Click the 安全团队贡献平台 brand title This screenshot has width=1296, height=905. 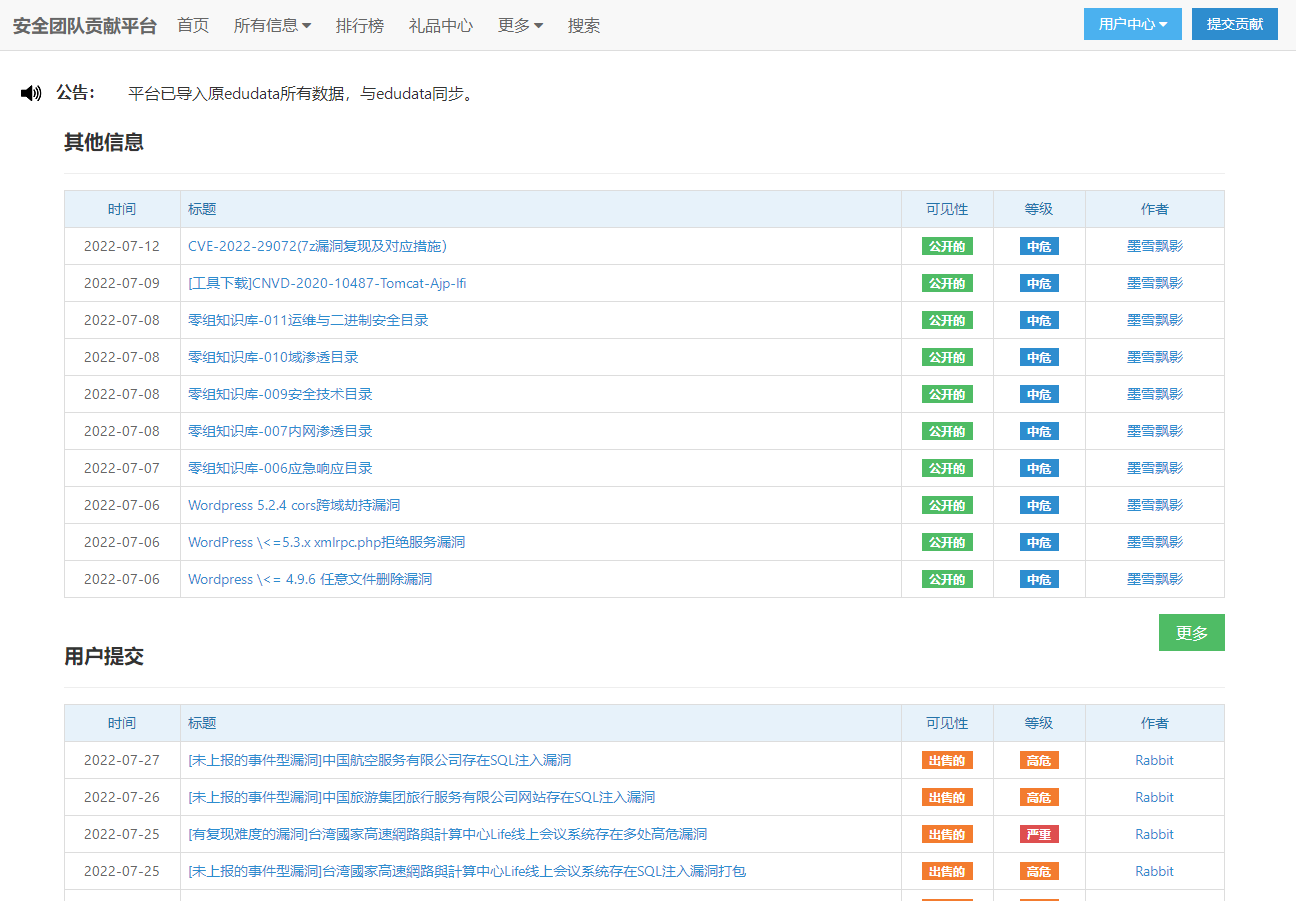click(84, 26)
